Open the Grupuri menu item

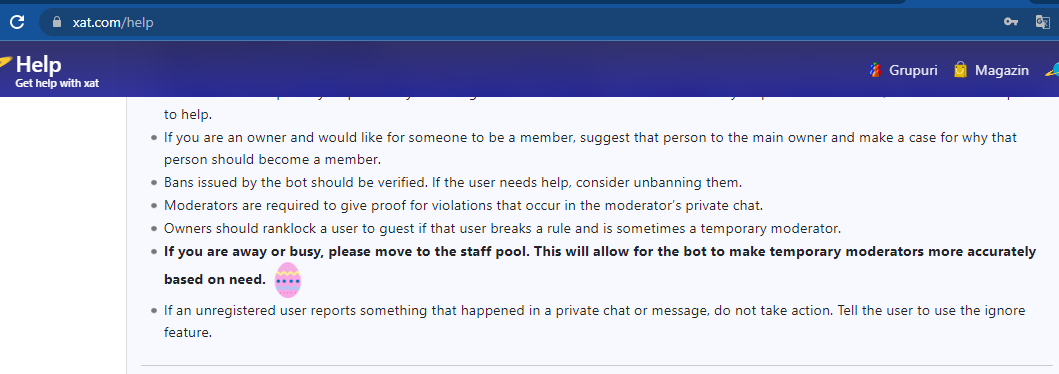[x=913, y=70]
